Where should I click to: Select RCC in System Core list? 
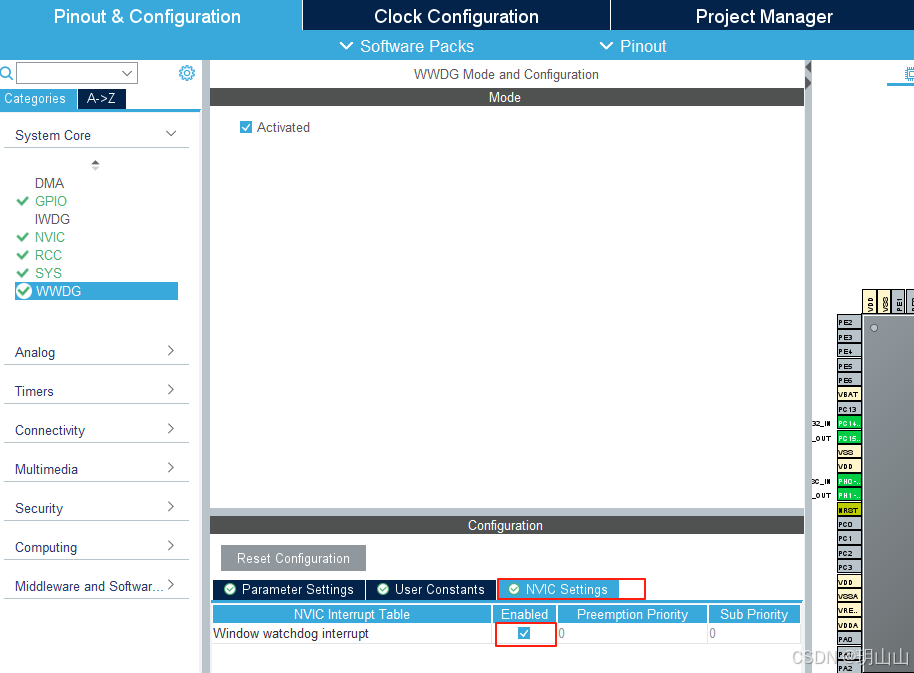(x=48, y=255)
